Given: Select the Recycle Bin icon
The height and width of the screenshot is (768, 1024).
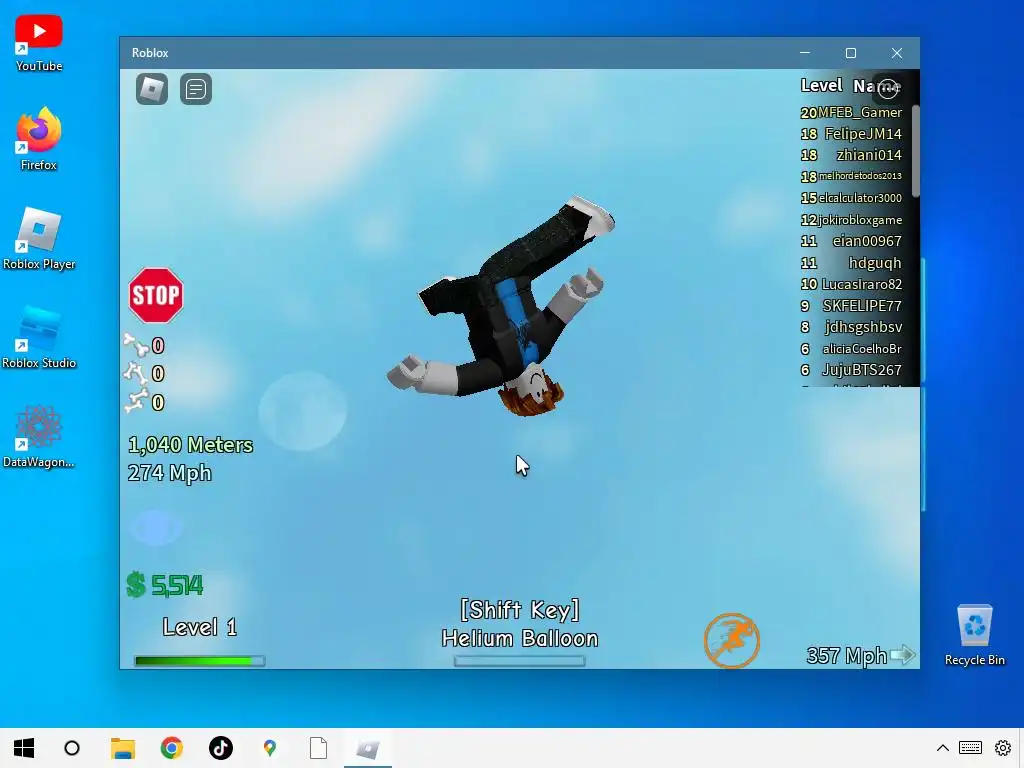Looking at the screenshot, I should (974, 635).
